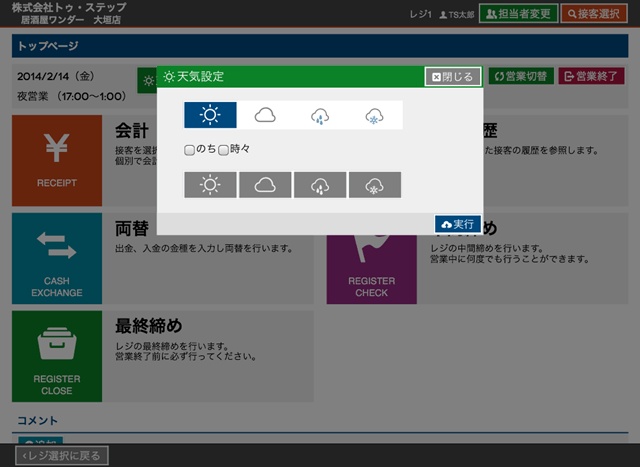Screen dimensions: 640x467
Task: Click the 担当者変更 button
Action: pos(517,14)
